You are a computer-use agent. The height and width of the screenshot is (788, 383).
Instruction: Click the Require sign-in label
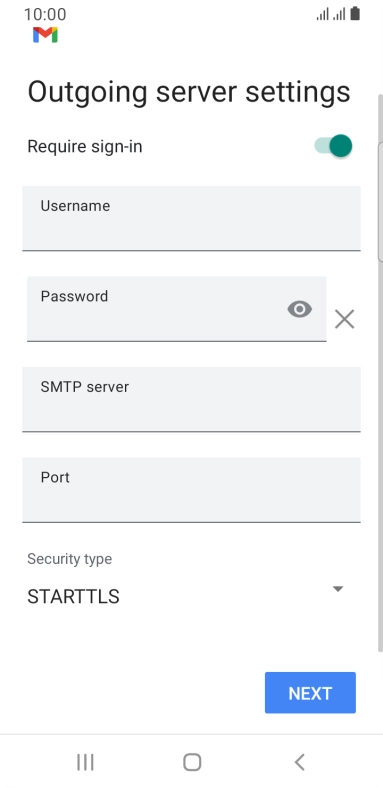click(84, 147)
